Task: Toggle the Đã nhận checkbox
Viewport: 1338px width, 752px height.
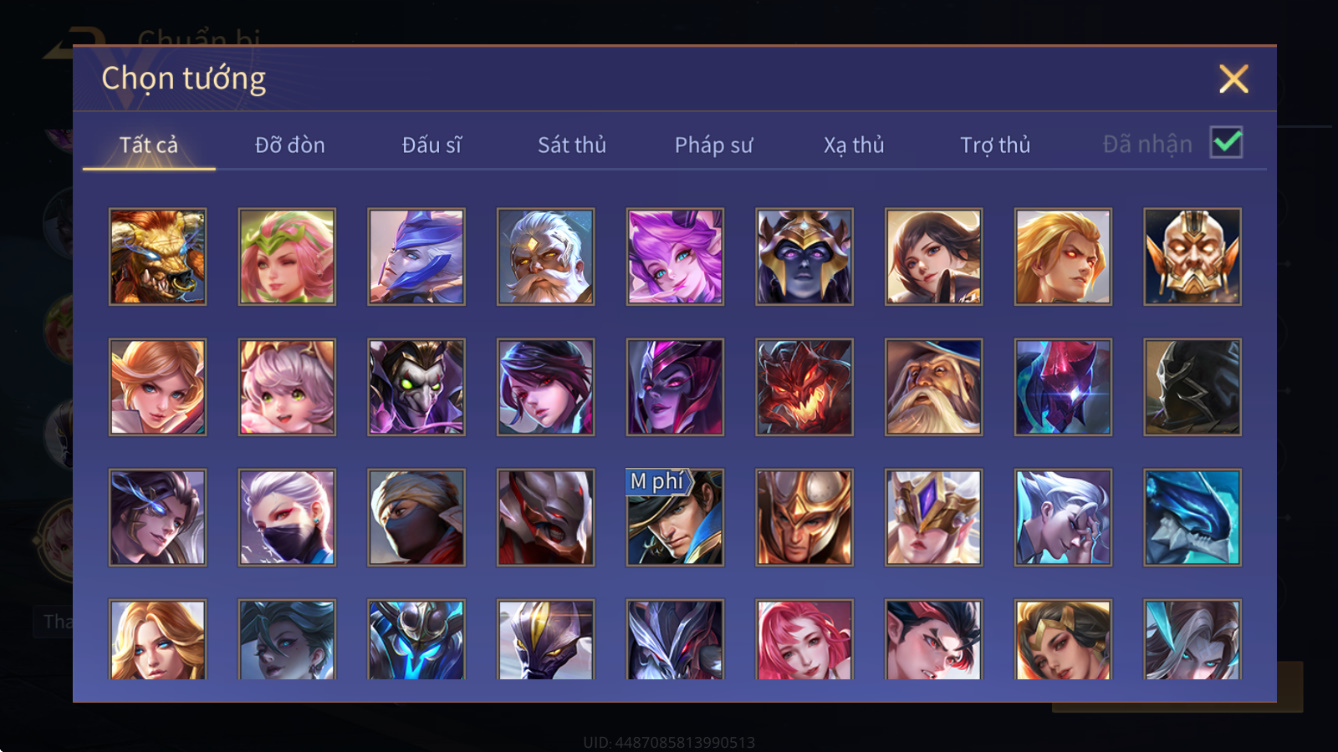Action: tap(1226, 143)
